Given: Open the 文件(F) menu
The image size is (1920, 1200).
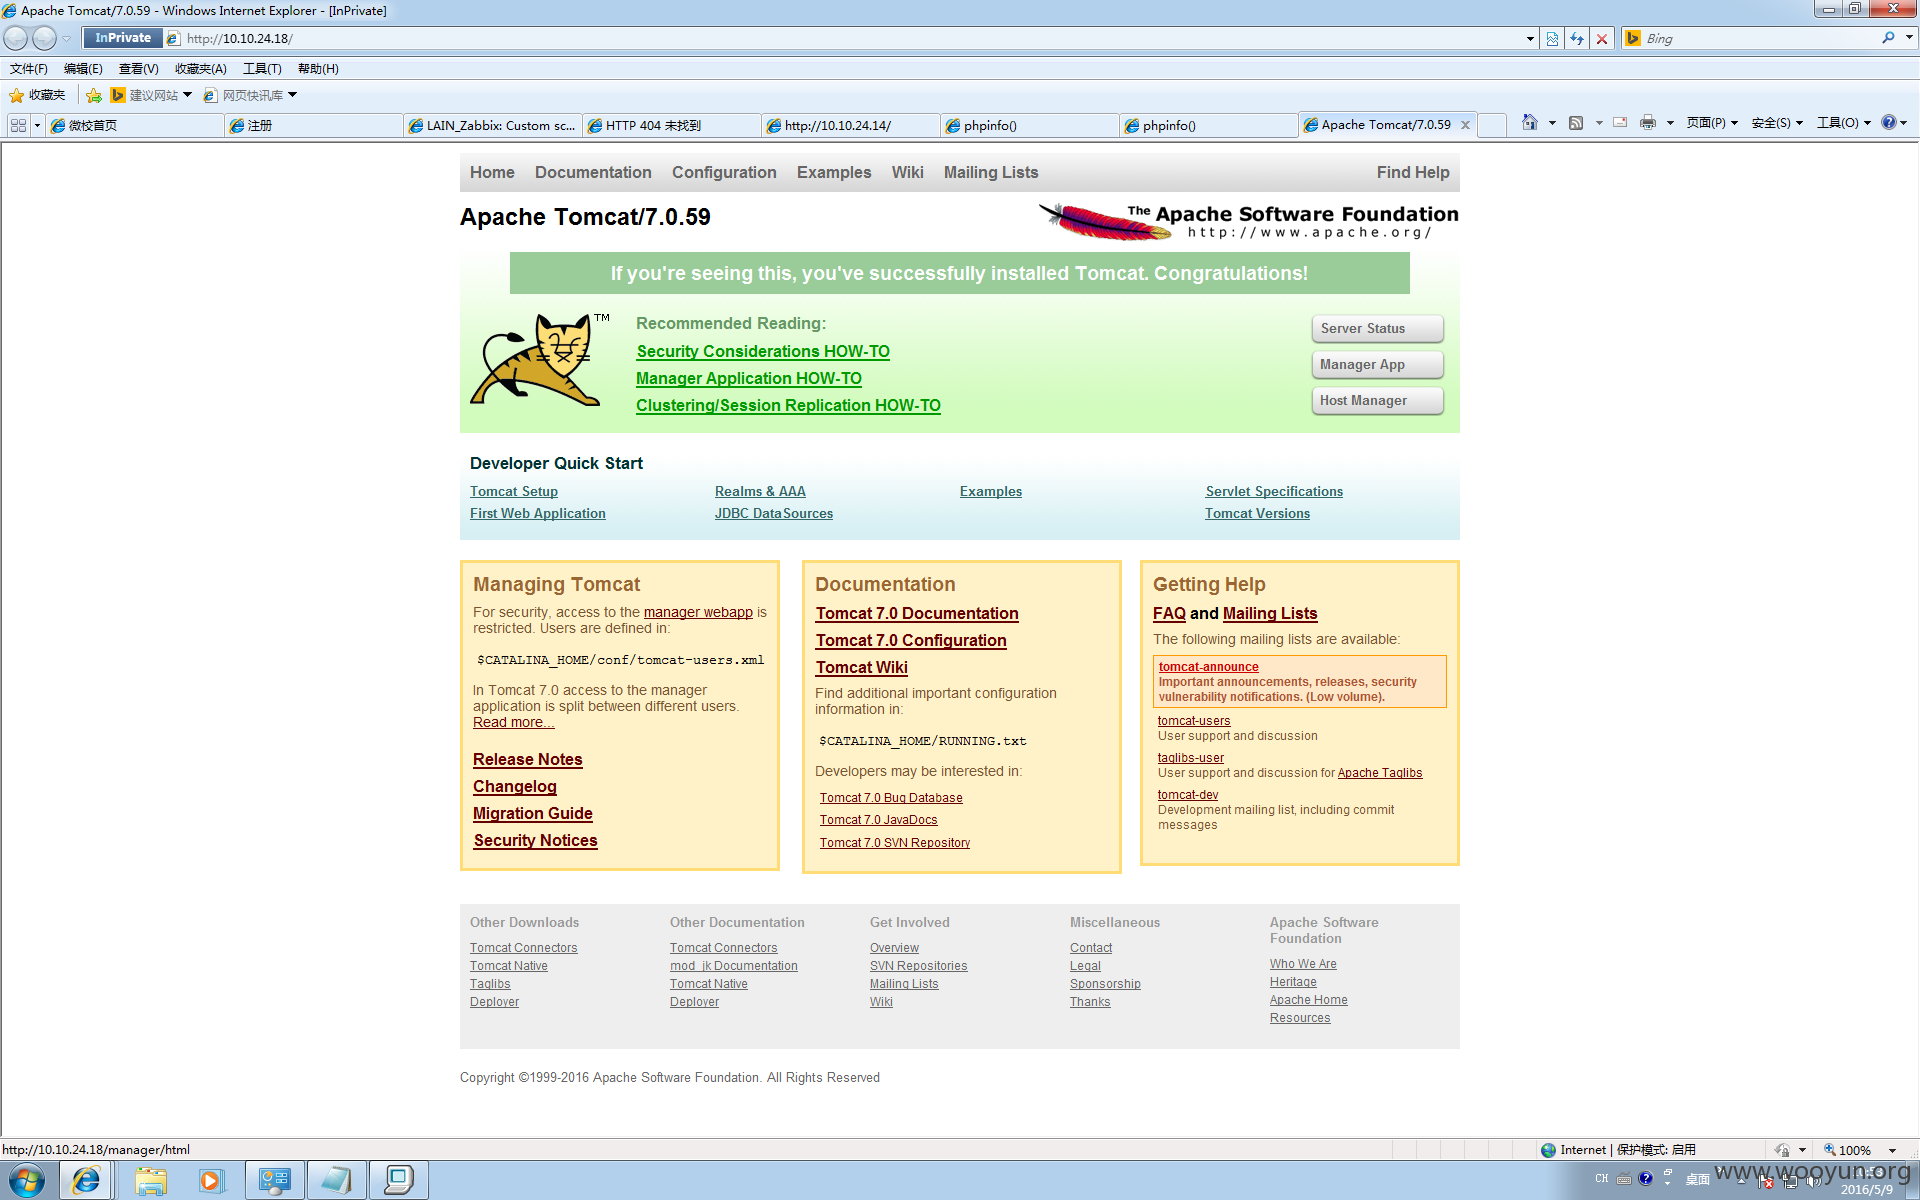Looking at the screenshot, I should pyautogui.click(x=29, y=69).
